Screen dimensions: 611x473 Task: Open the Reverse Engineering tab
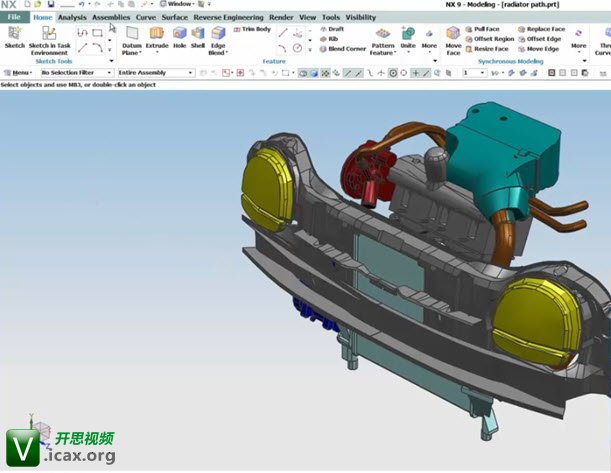[x=228, y=17]
